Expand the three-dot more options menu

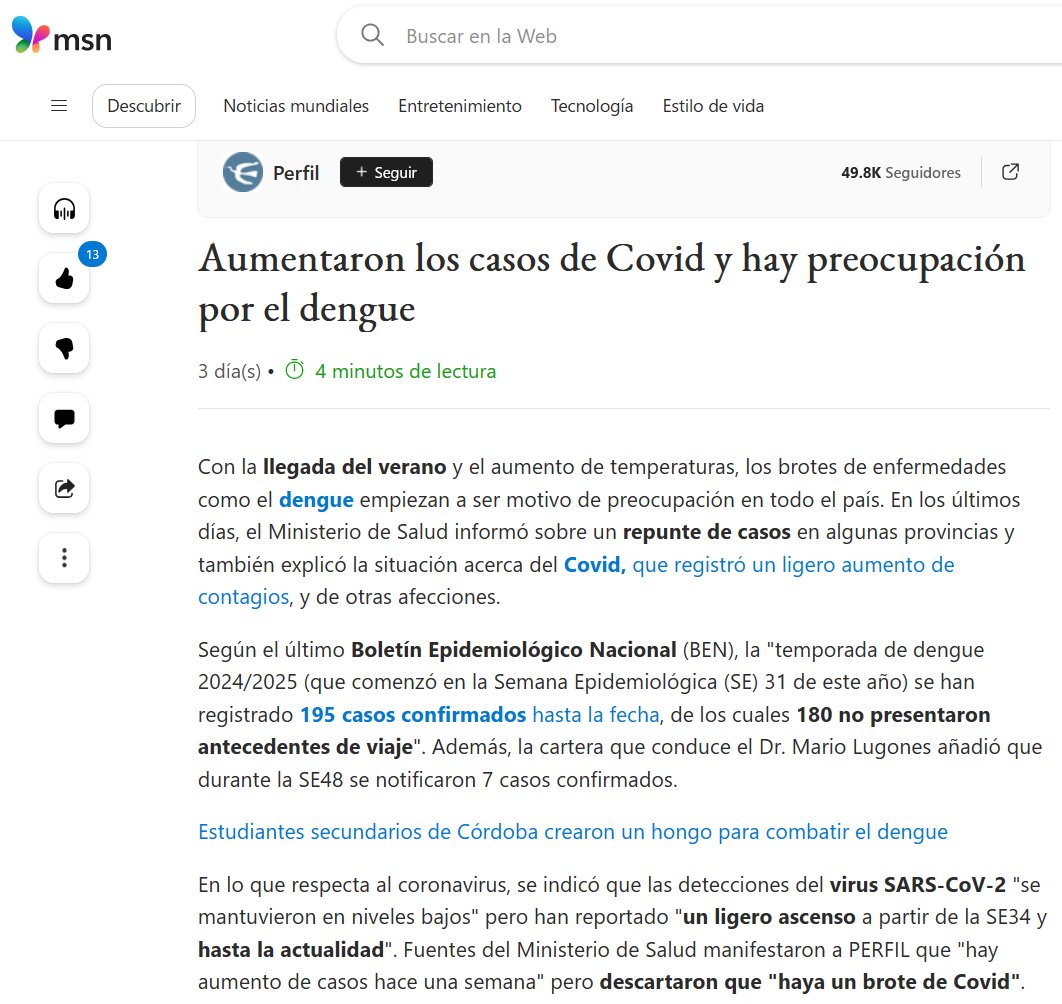(64, 557)
